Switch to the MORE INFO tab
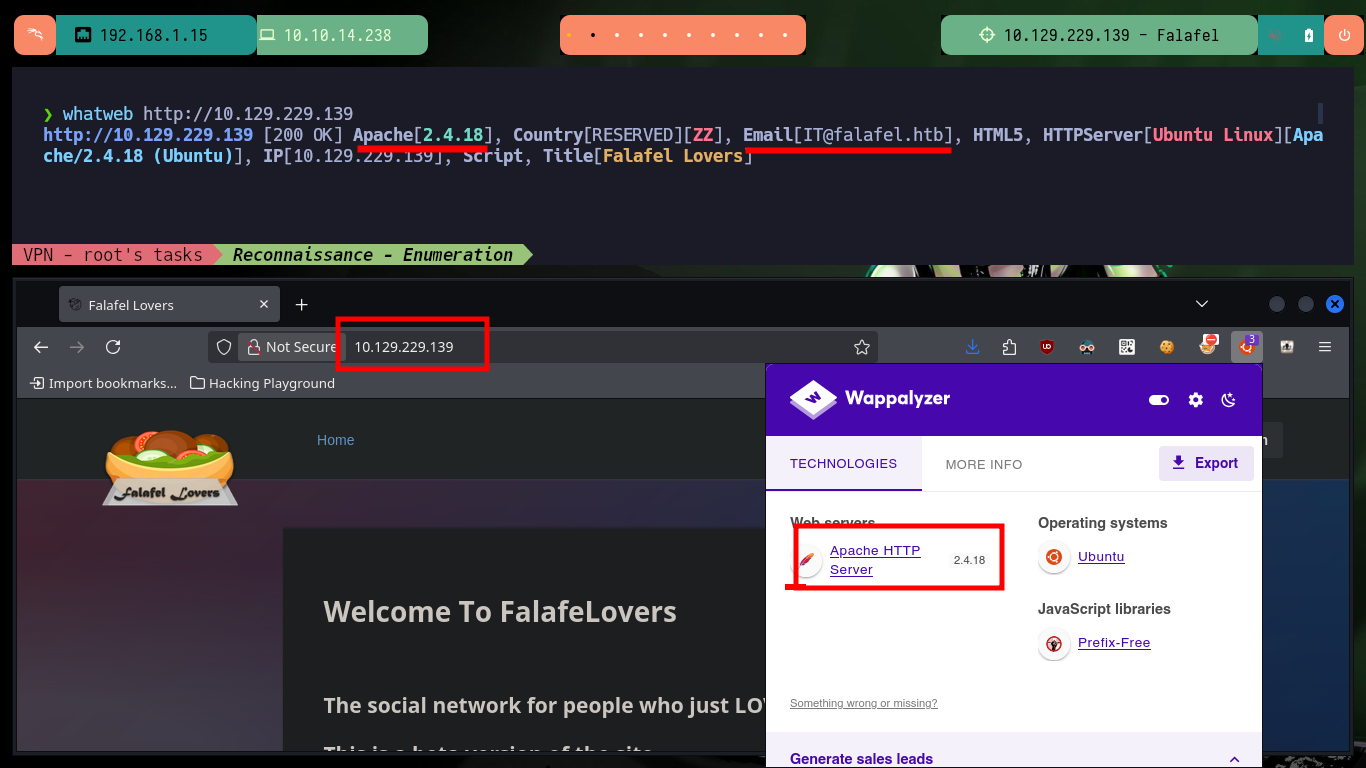 click(984, 464)
